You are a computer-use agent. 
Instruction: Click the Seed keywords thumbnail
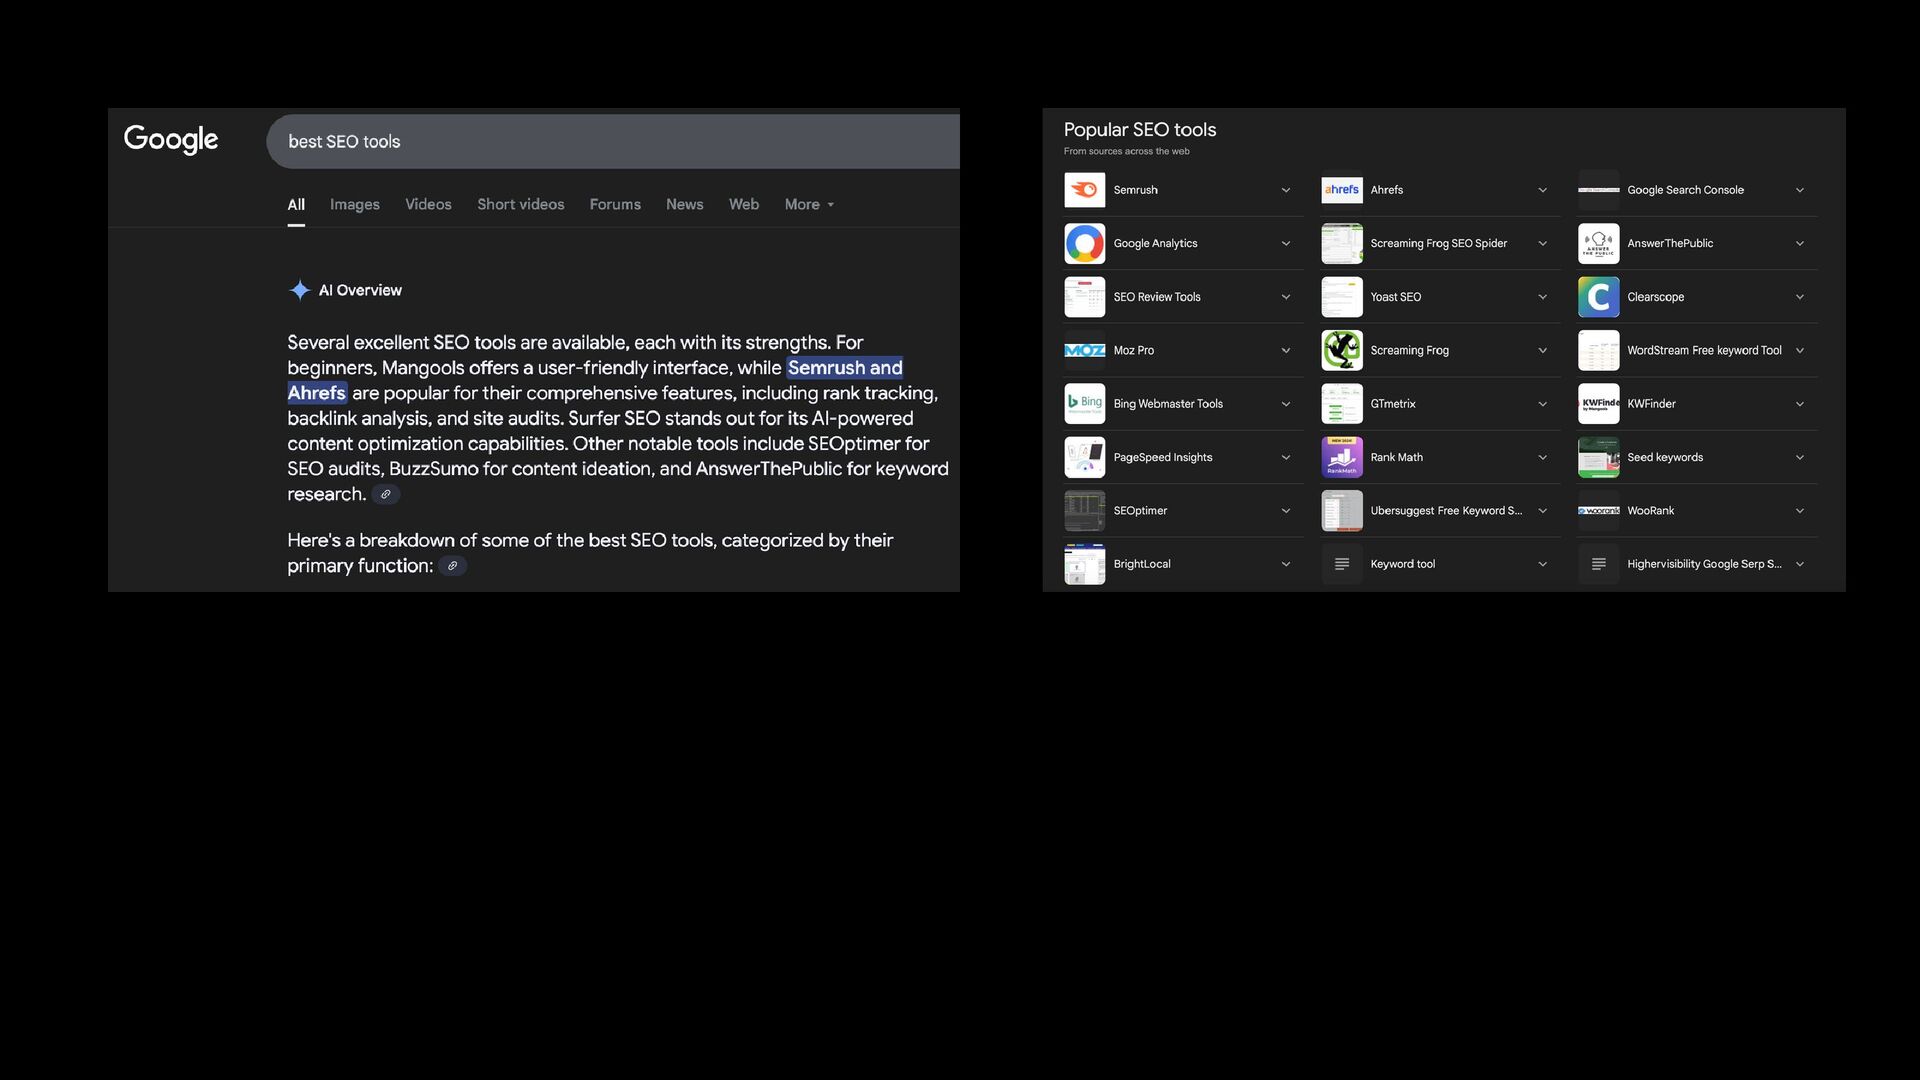tap(1598, 457)
